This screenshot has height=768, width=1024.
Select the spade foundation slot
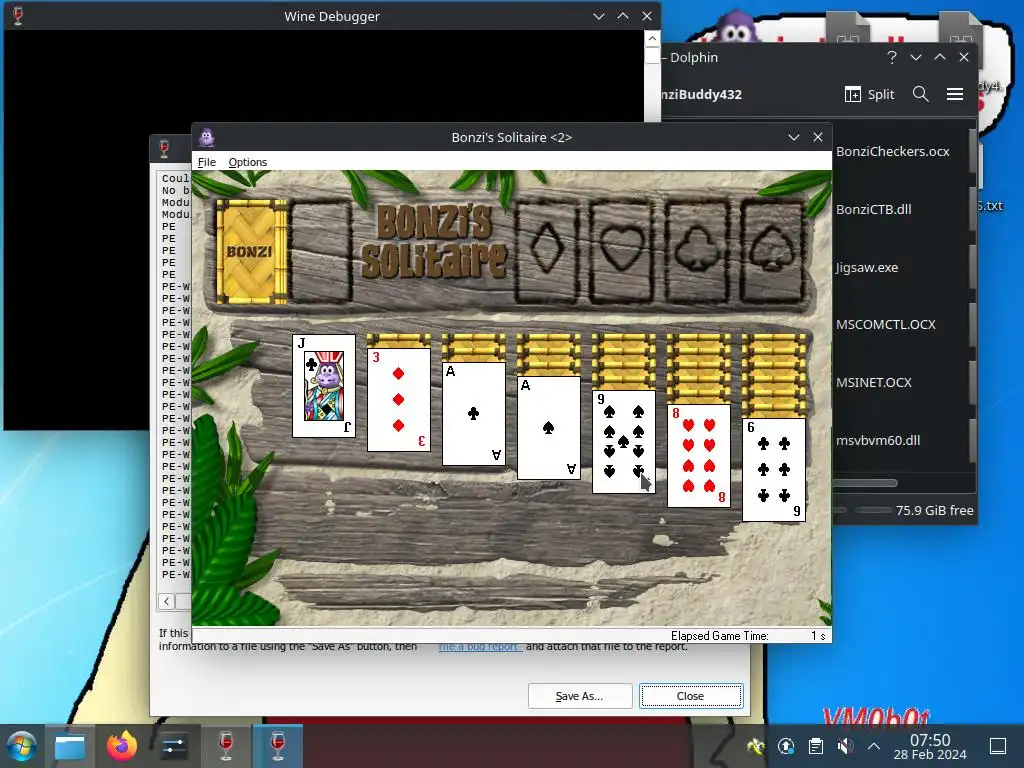click(x=772, y=251)
